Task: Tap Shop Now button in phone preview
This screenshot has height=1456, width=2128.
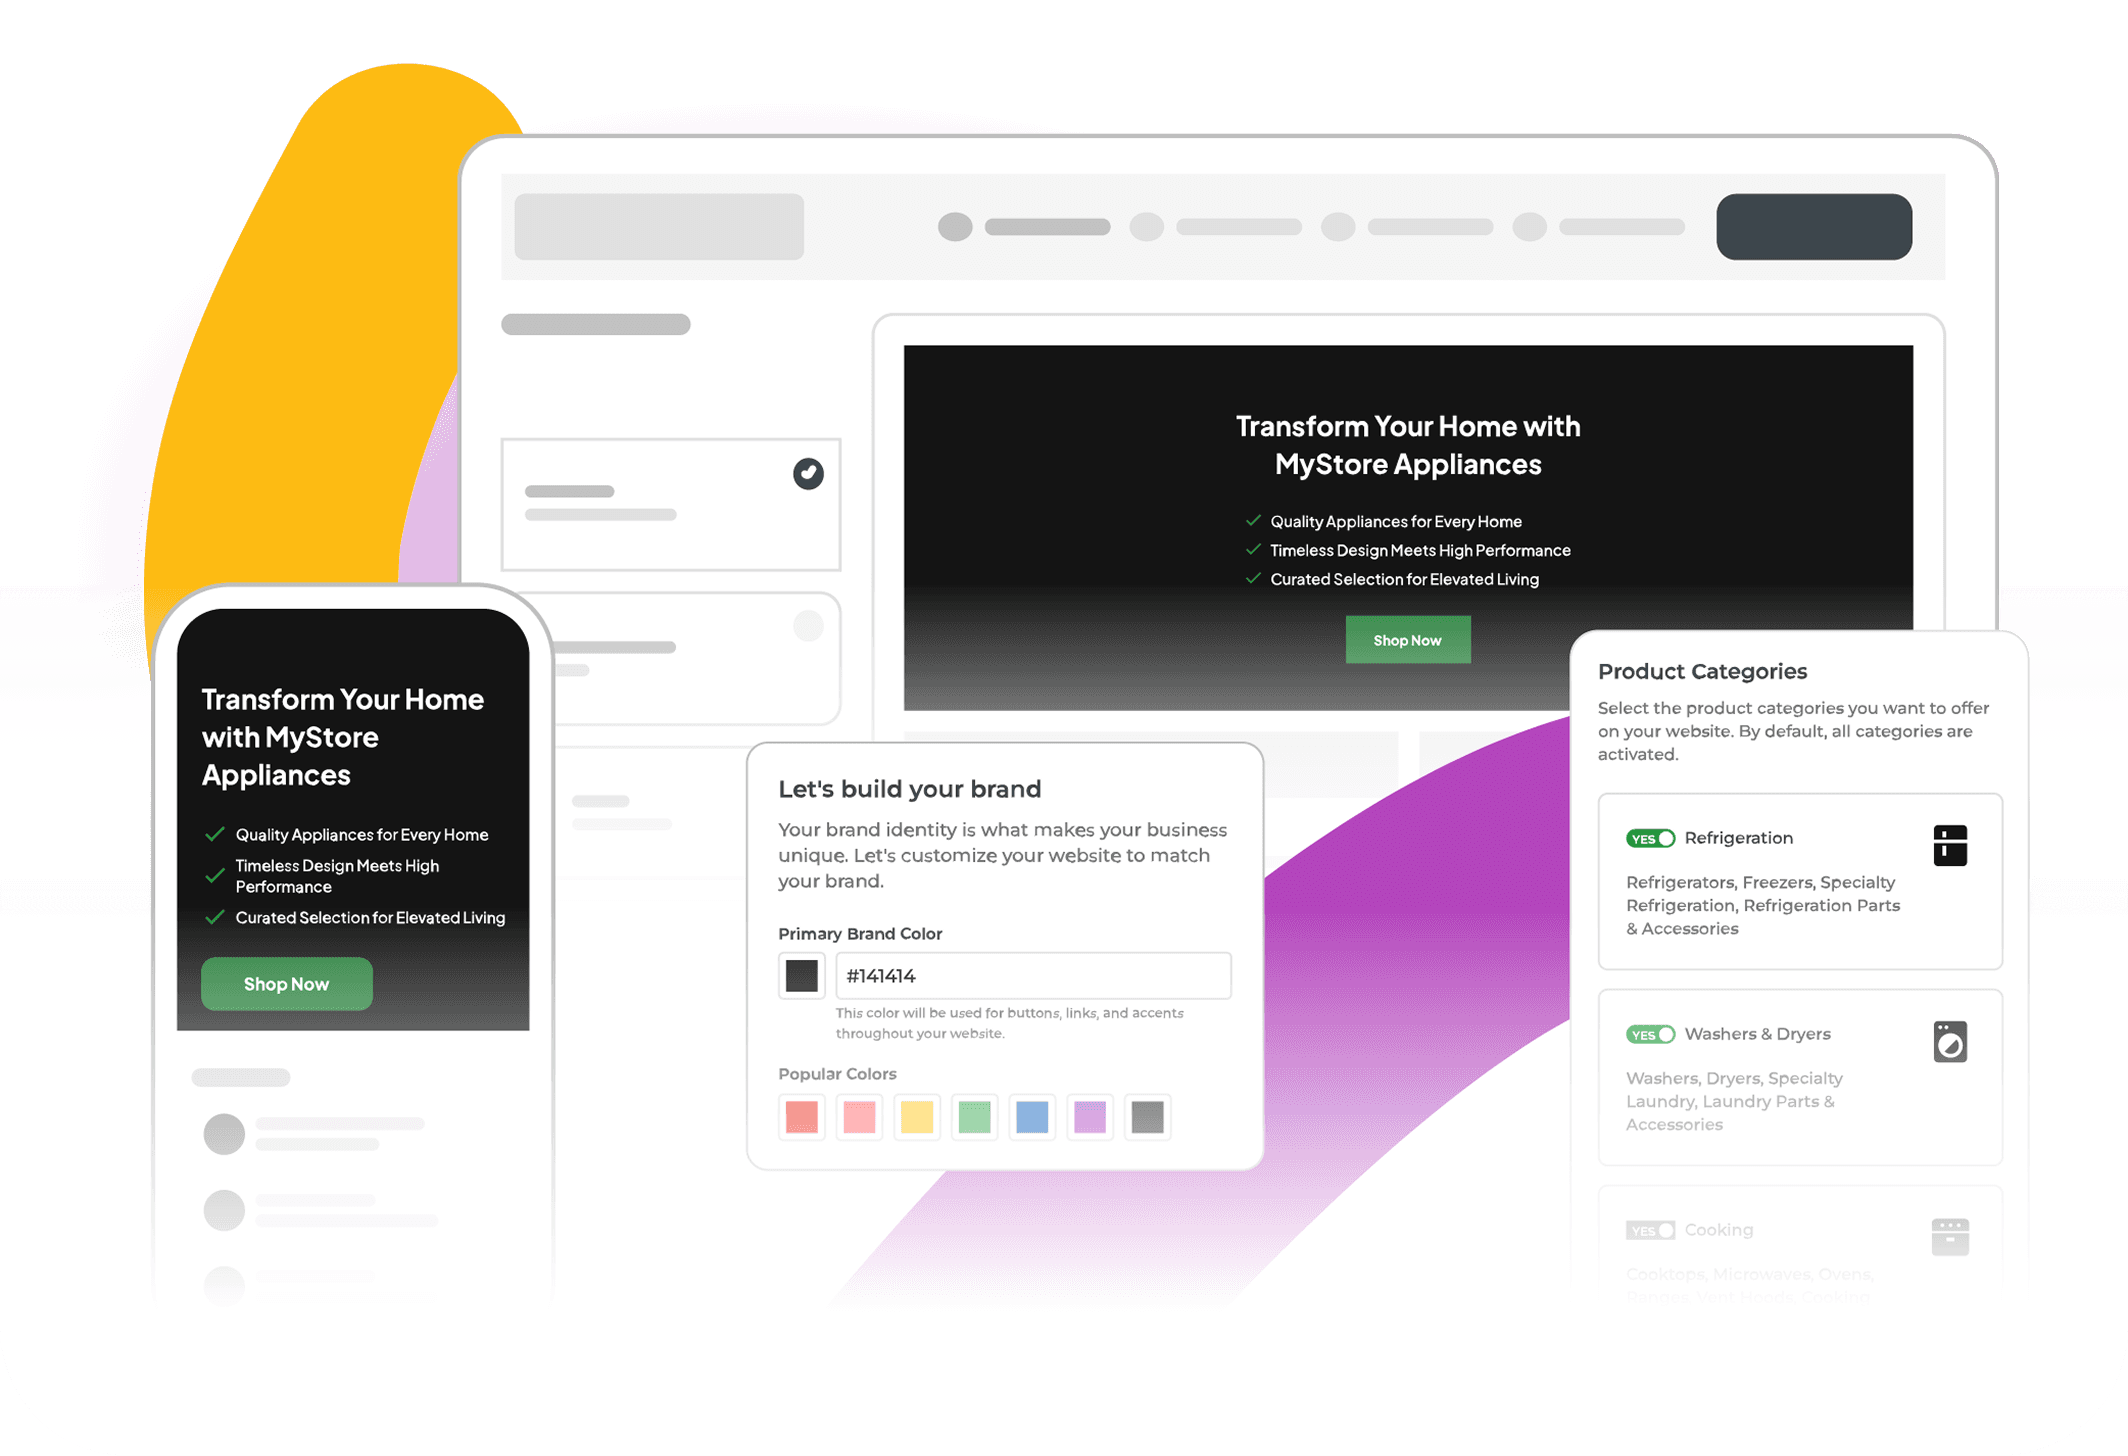Action: 286,984
